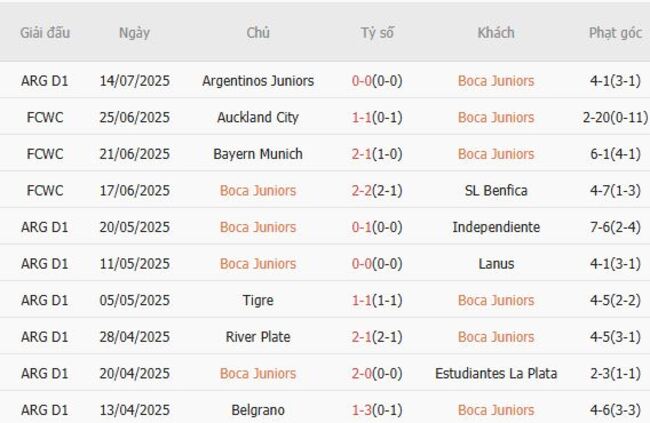Viewport: 650px width, 423px height.
Task: Click the Lanus team name
Action: [496, 264]
